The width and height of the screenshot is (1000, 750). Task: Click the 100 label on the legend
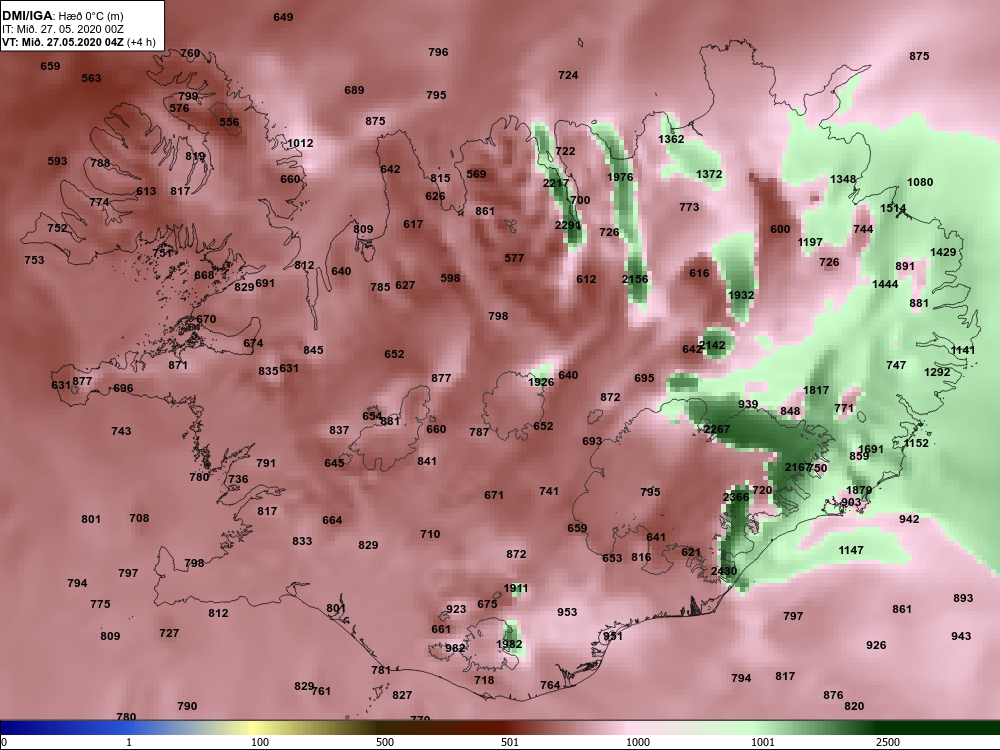pyautogui.click(x=260, y=742)
